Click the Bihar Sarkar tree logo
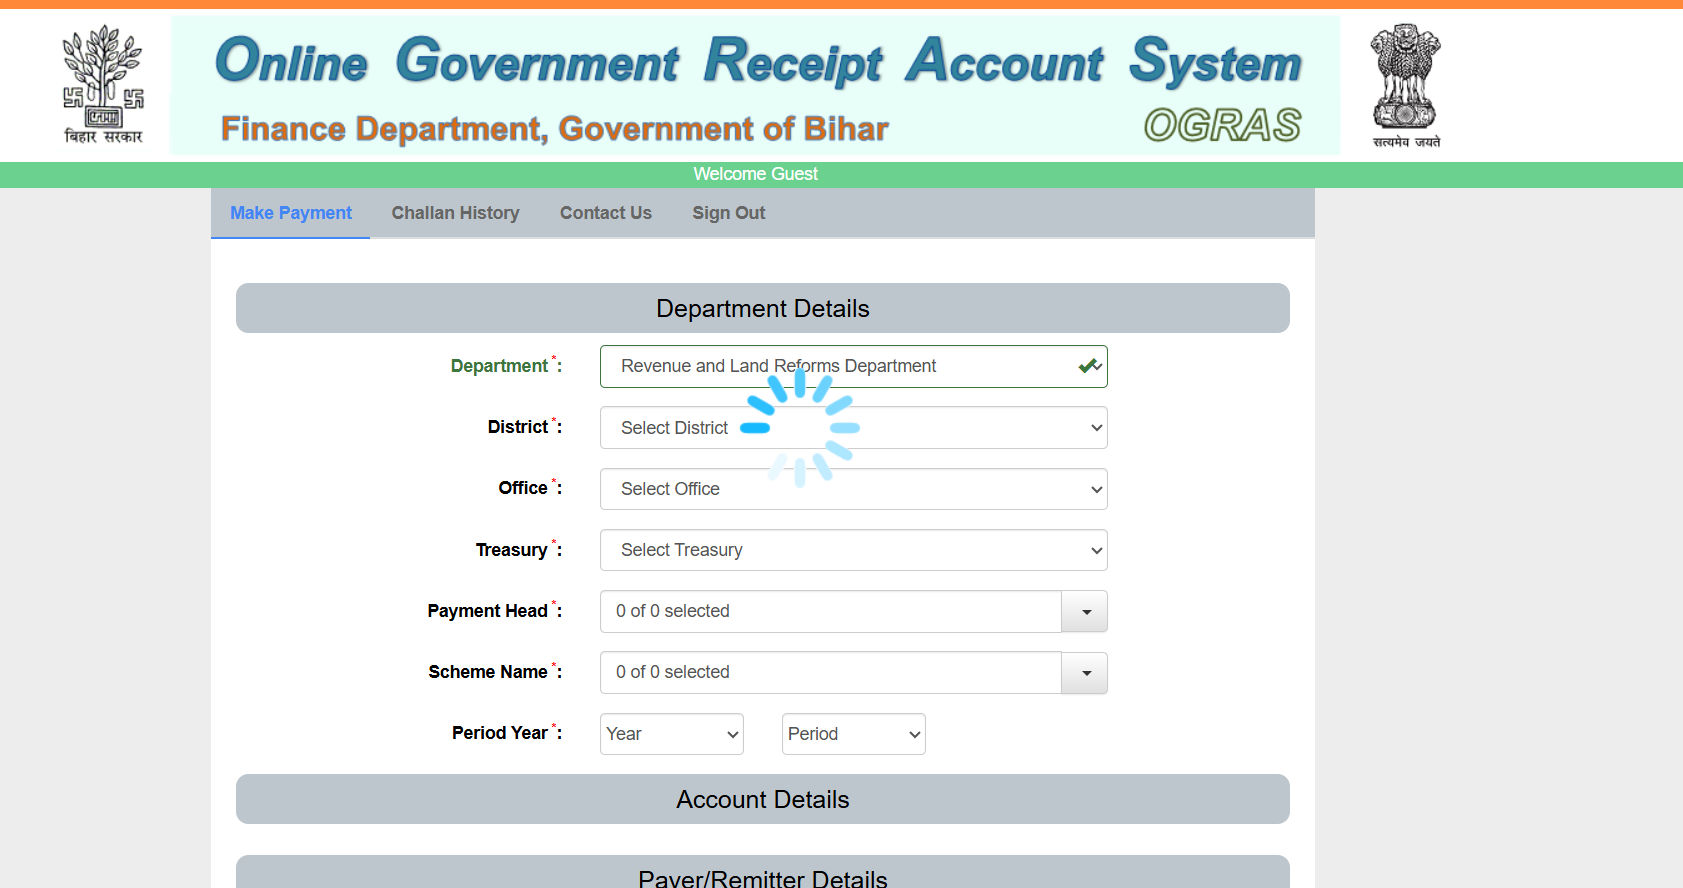1683x888 pixels. coord(103,85)
